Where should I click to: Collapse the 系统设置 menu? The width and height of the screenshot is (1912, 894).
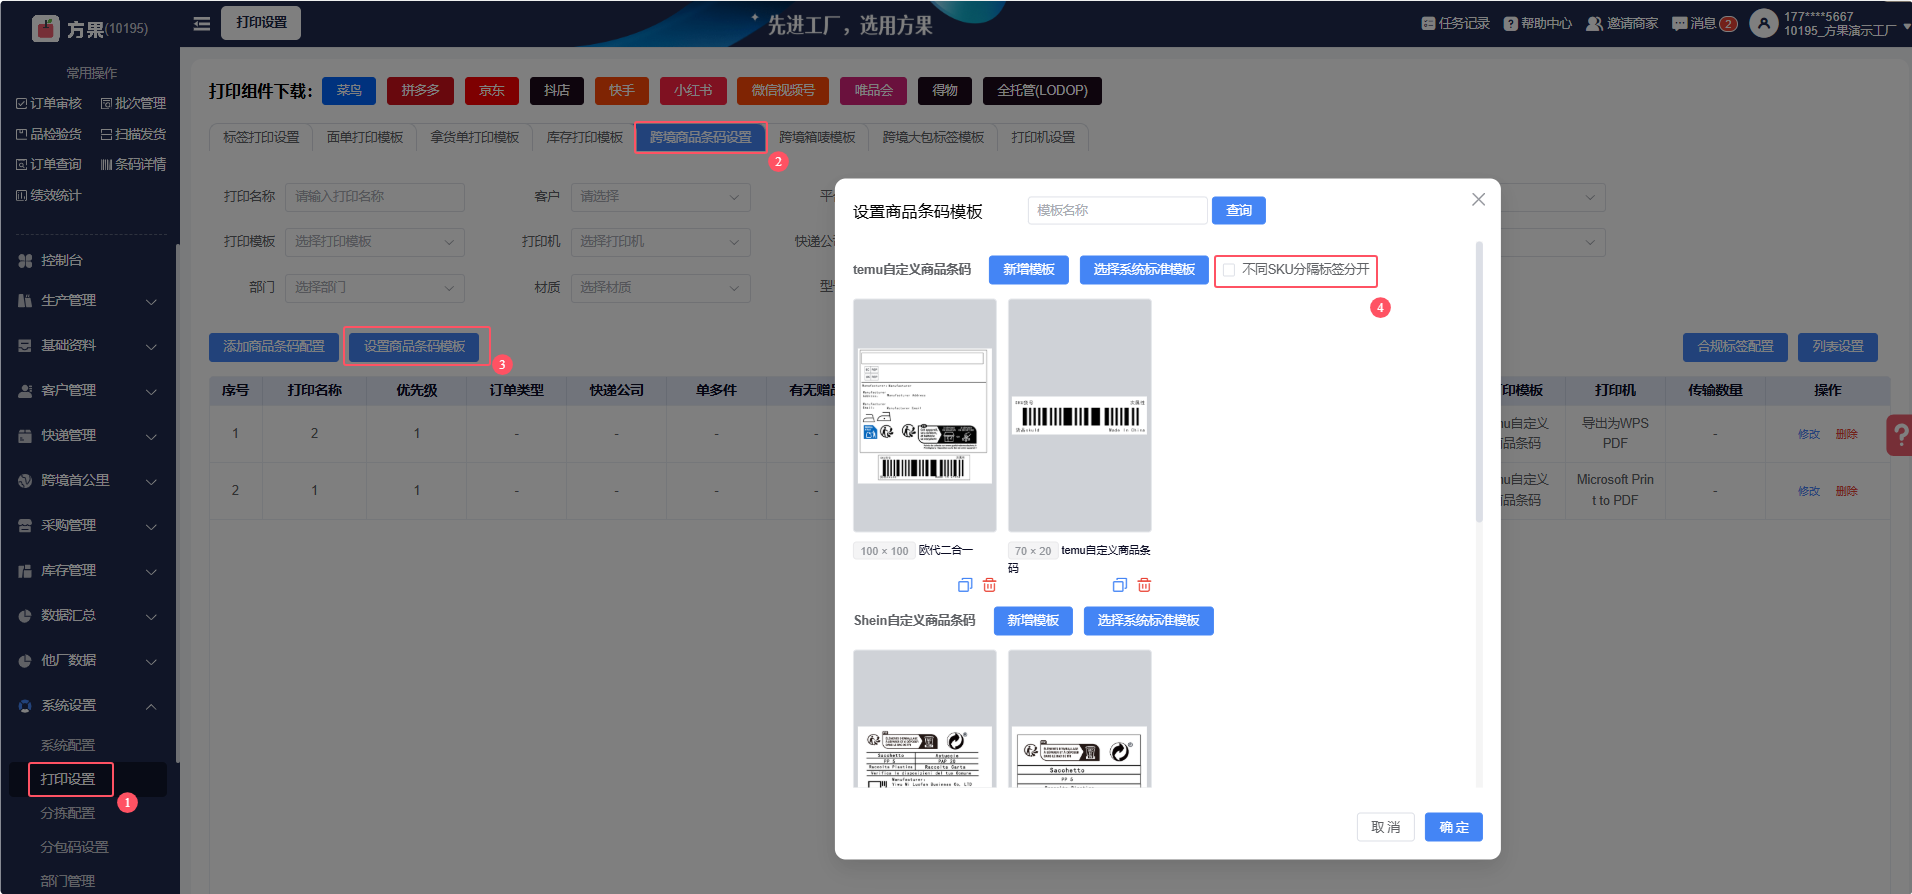click(x=90, y=705)
